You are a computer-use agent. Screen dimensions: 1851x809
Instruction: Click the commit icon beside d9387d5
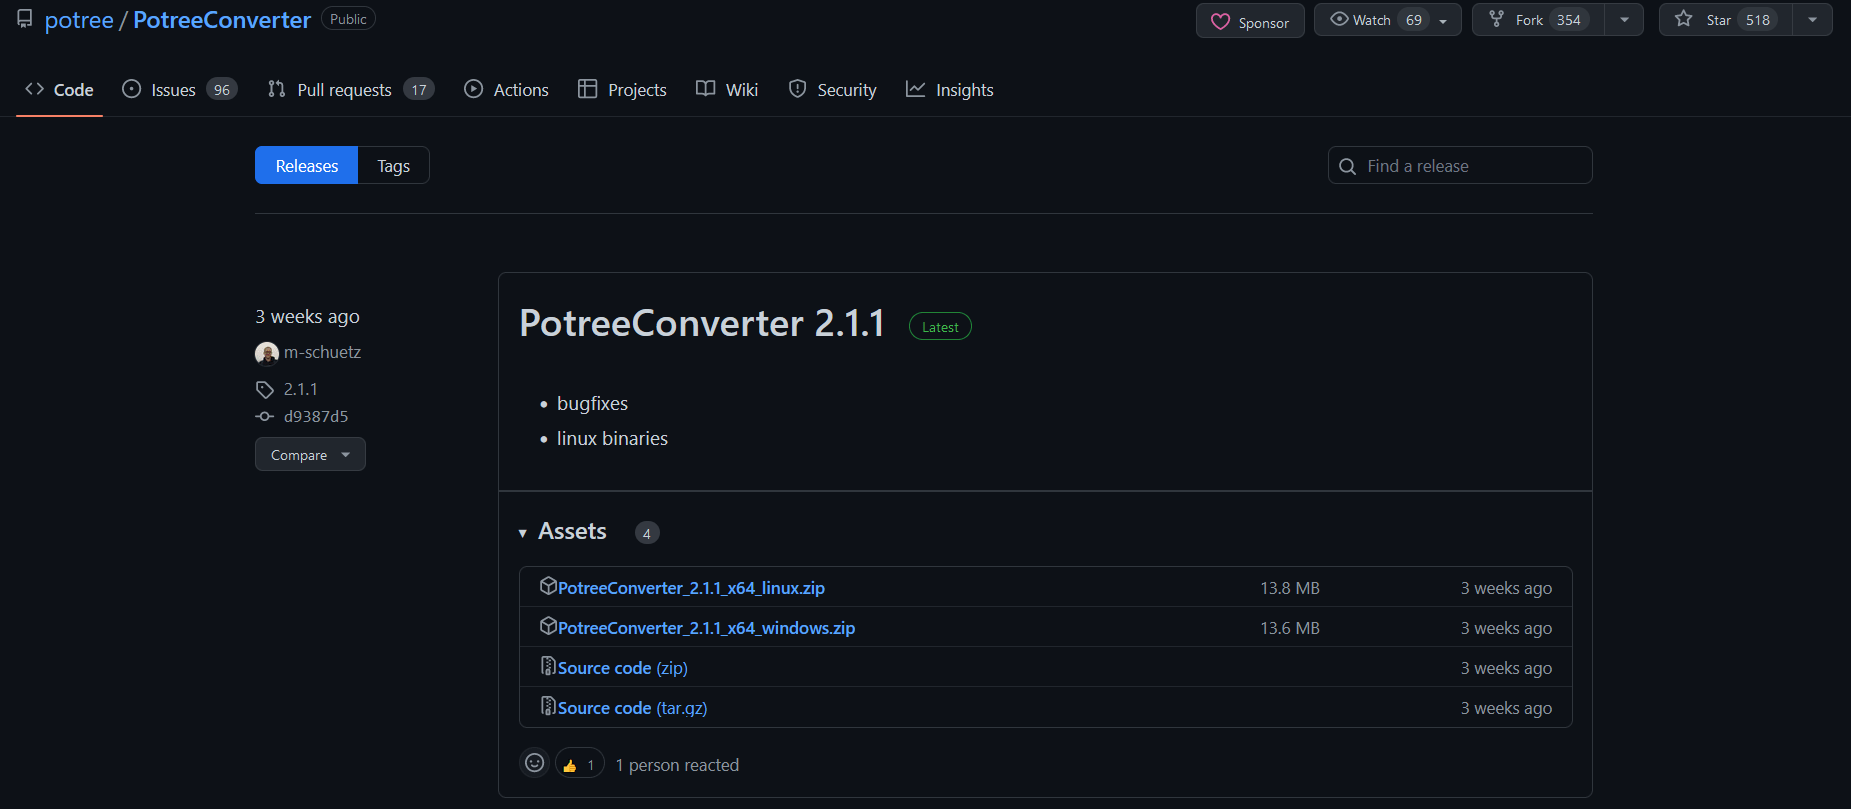click(265, 417)
